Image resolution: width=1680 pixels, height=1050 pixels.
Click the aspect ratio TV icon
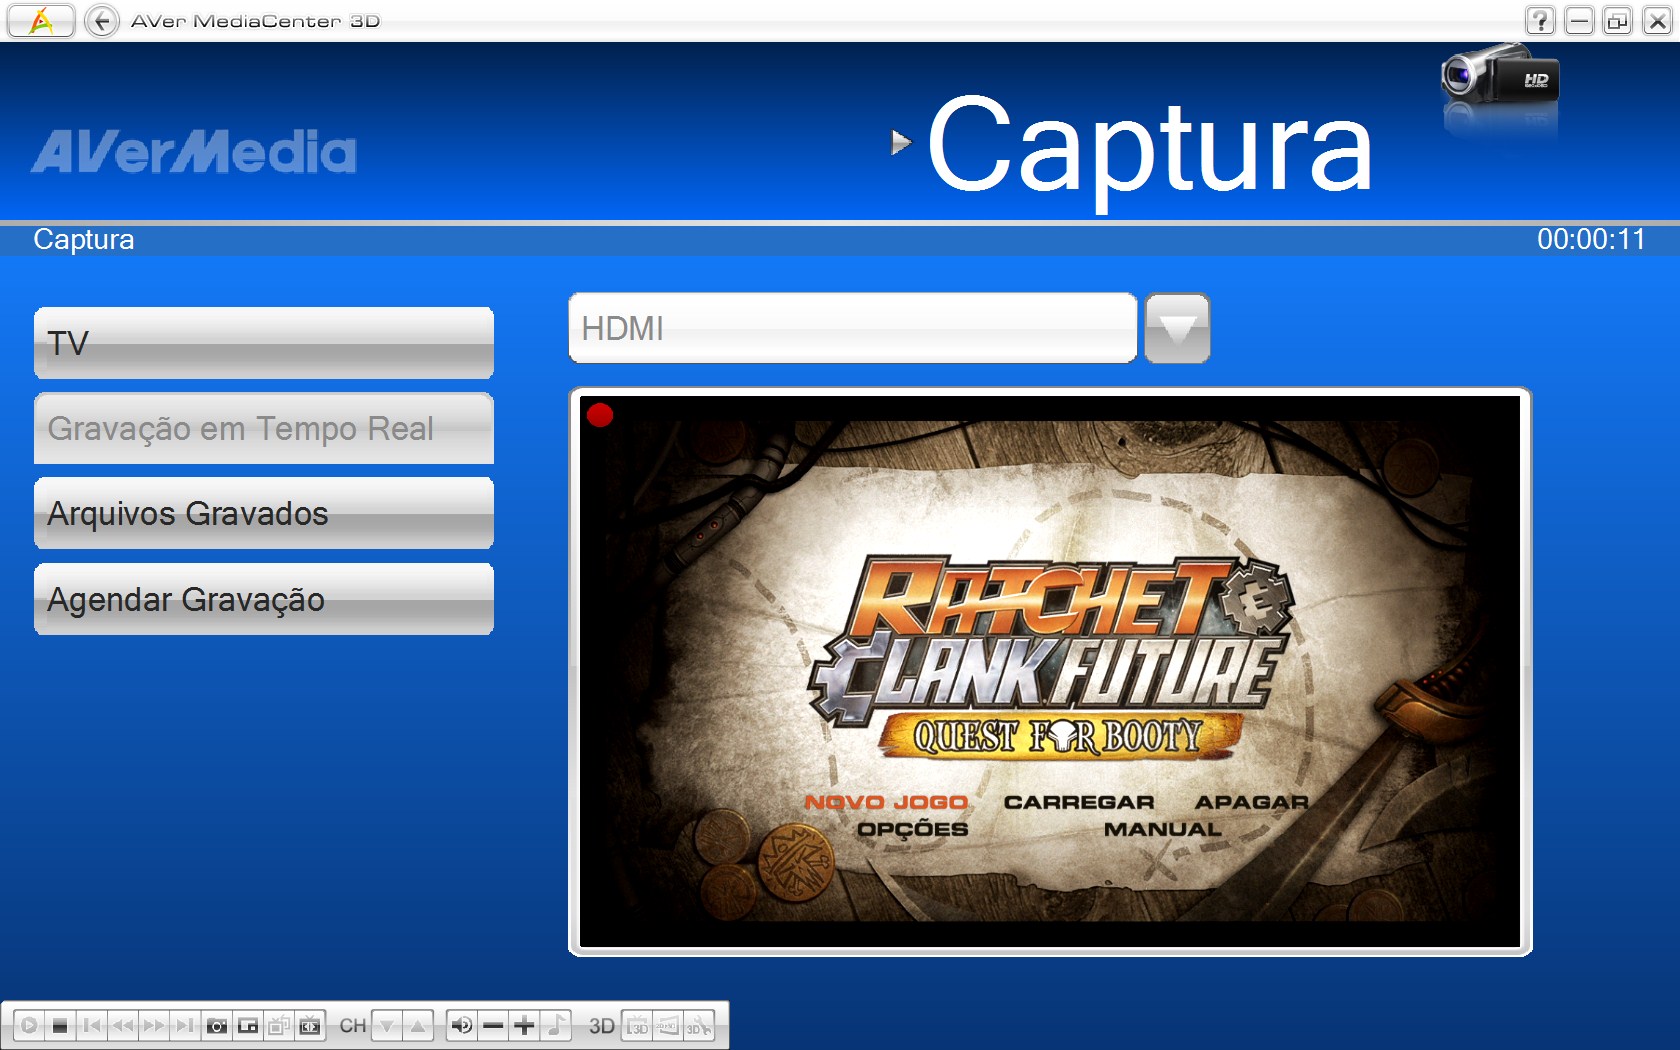pos(310,1025)
